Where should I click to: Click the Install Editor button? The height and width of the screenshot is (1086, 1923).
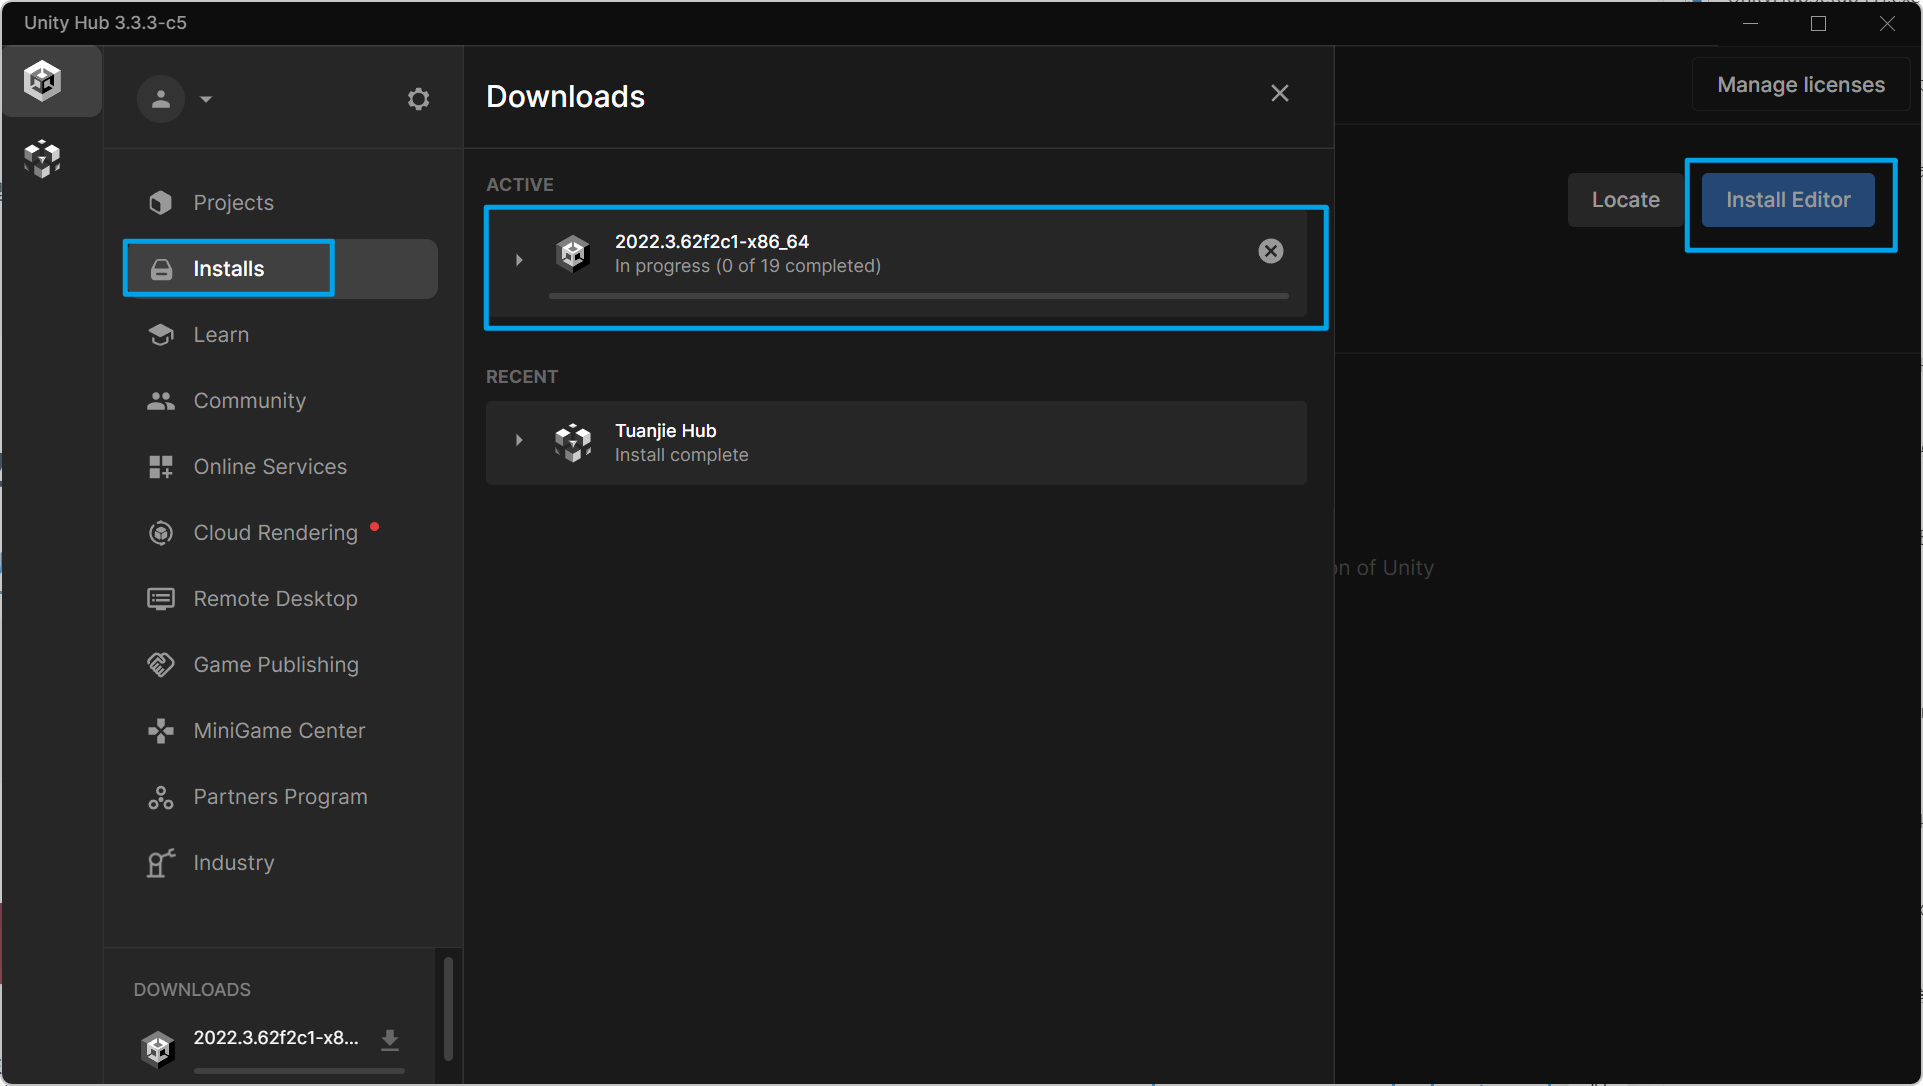[x=1787, y=200]
